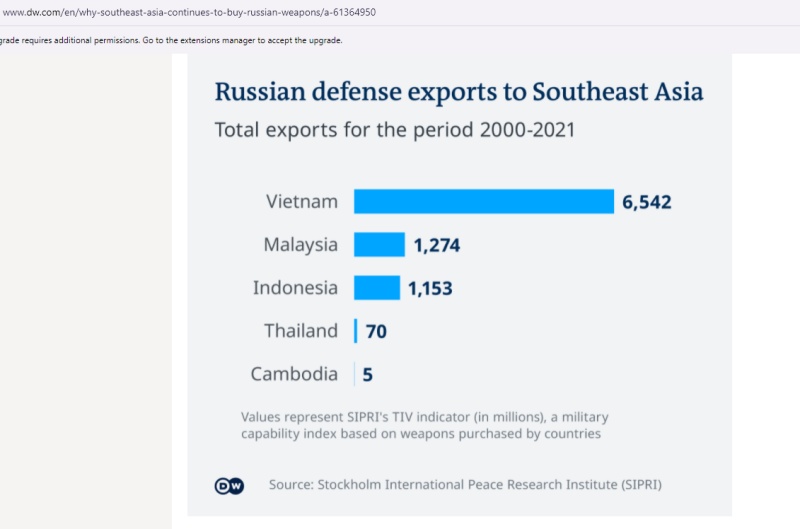Click the Indonesia blue bar
800x529 pixels.
coord(377,288)
